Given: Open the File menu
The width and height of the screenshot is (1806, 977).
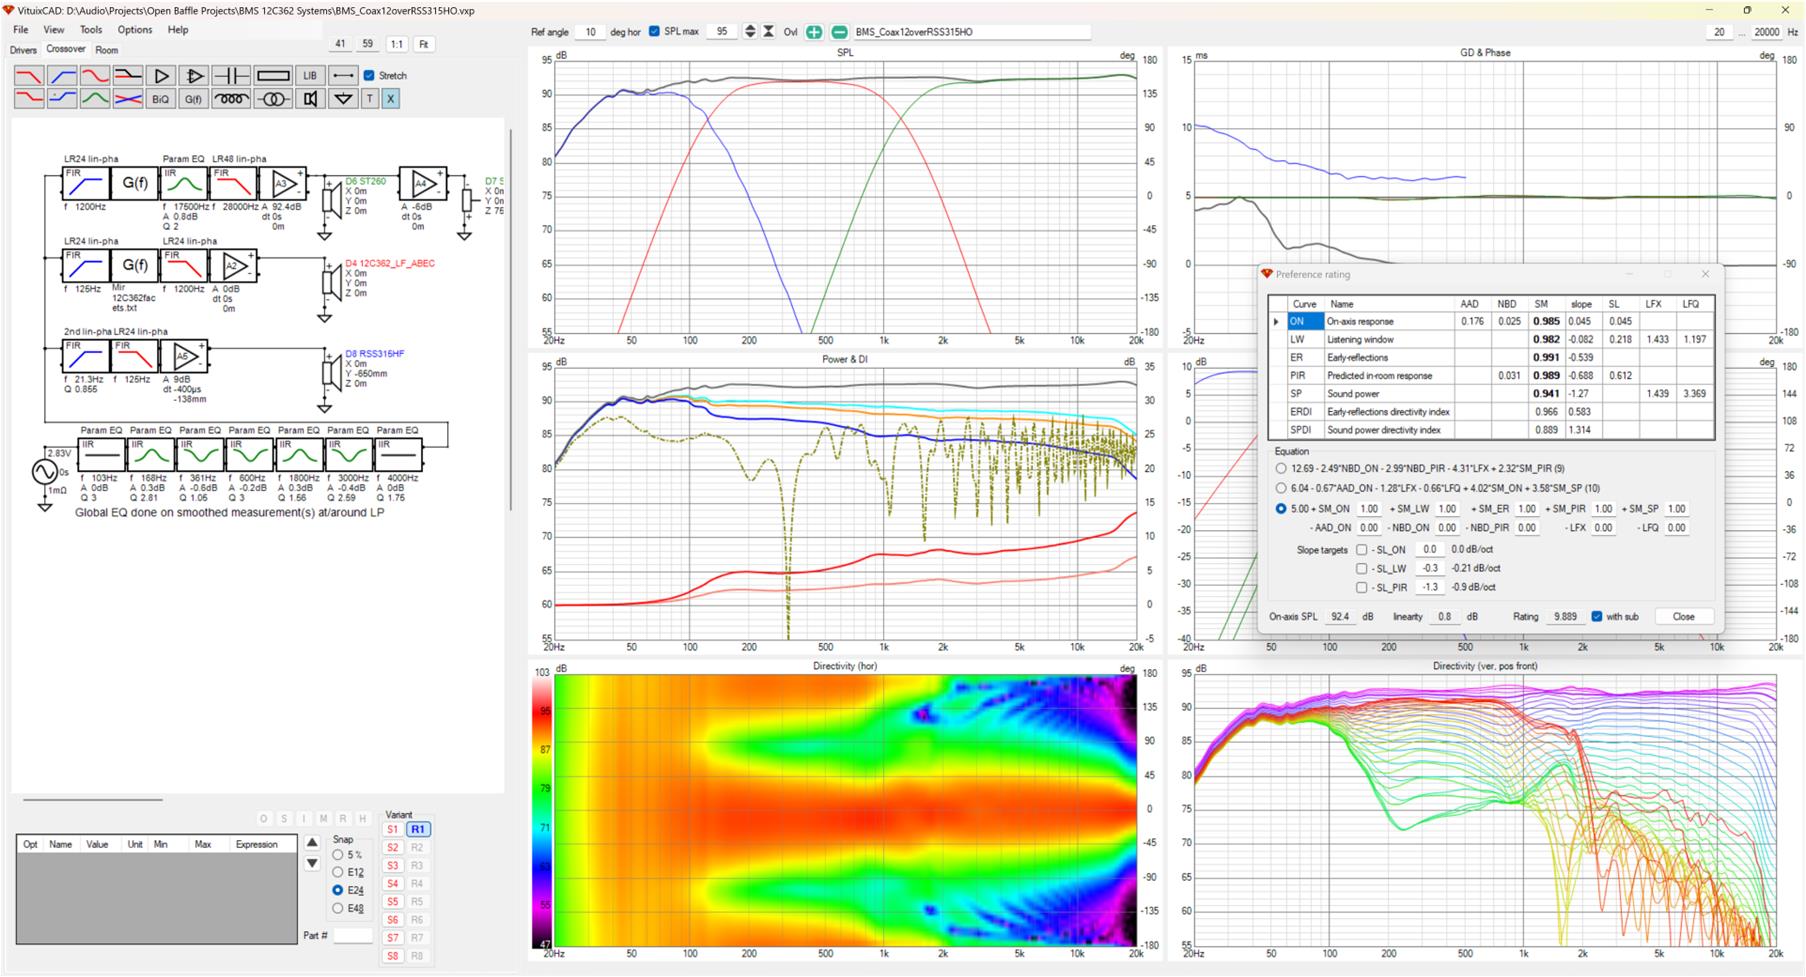Looking at the screenshot, I should [x=21, y=30].
